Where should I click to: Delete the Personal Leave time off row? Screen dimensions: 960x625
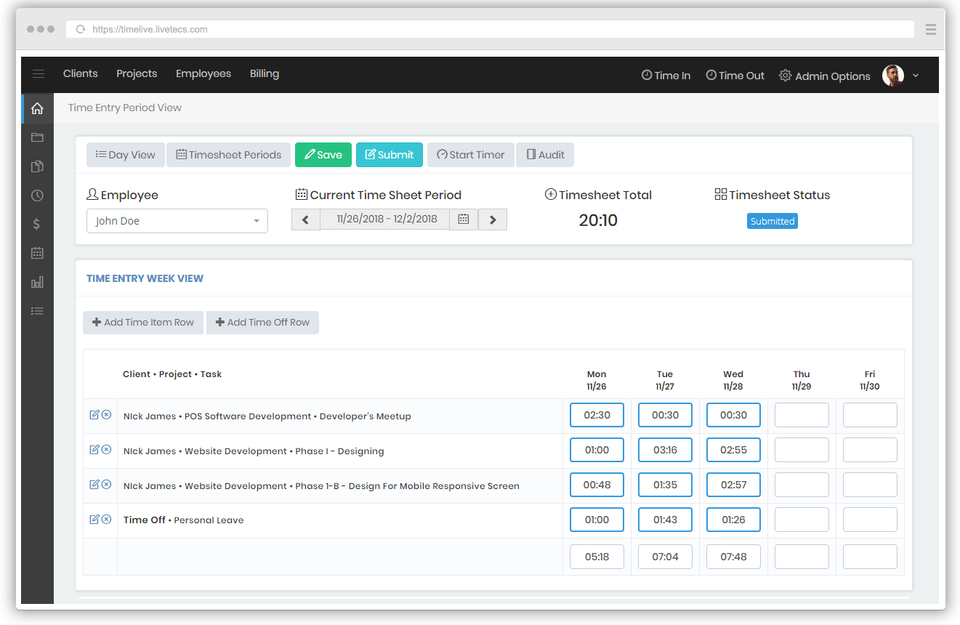point(106,519)
